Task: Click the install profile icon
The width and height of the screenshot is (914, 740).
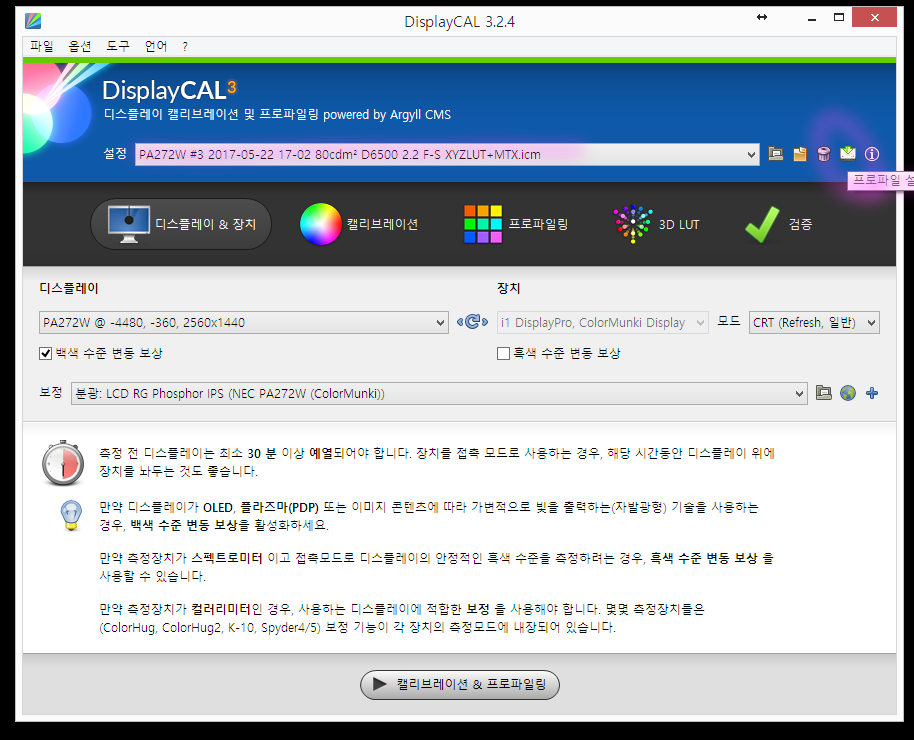Action: click(x=848, y=154)
